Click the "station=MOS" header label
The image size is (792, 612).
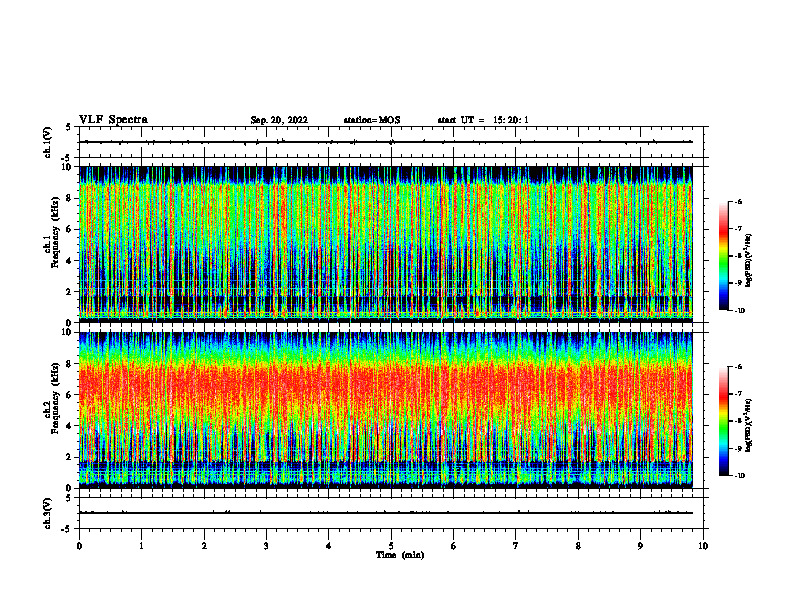coord(372,120)
